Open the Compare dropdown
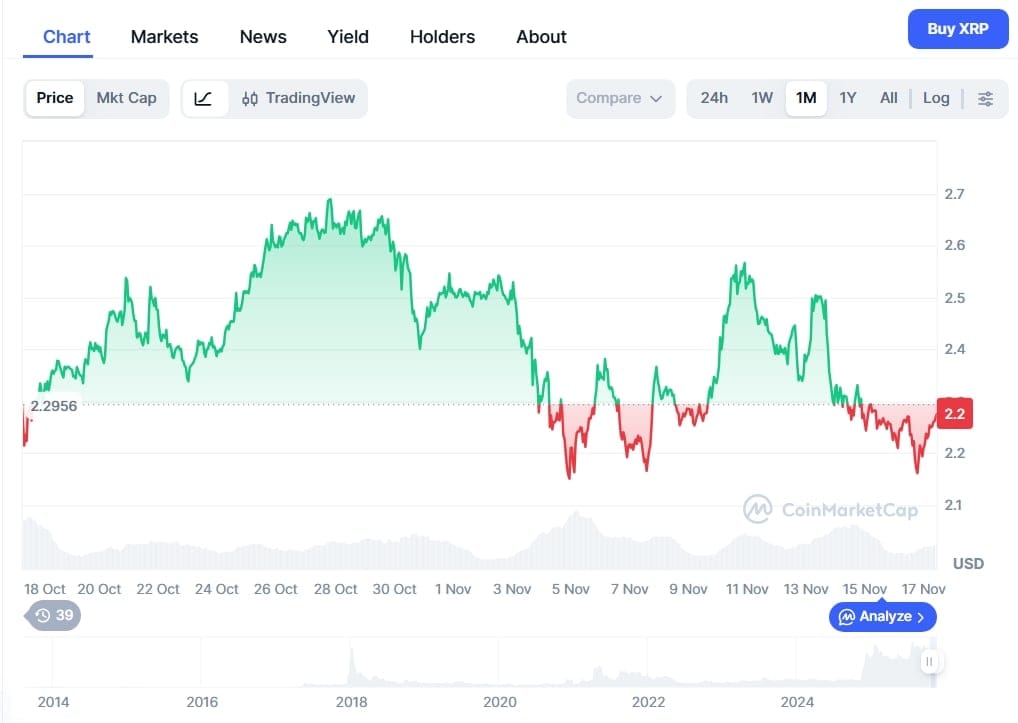1018x723 pixels. (620, 99)
